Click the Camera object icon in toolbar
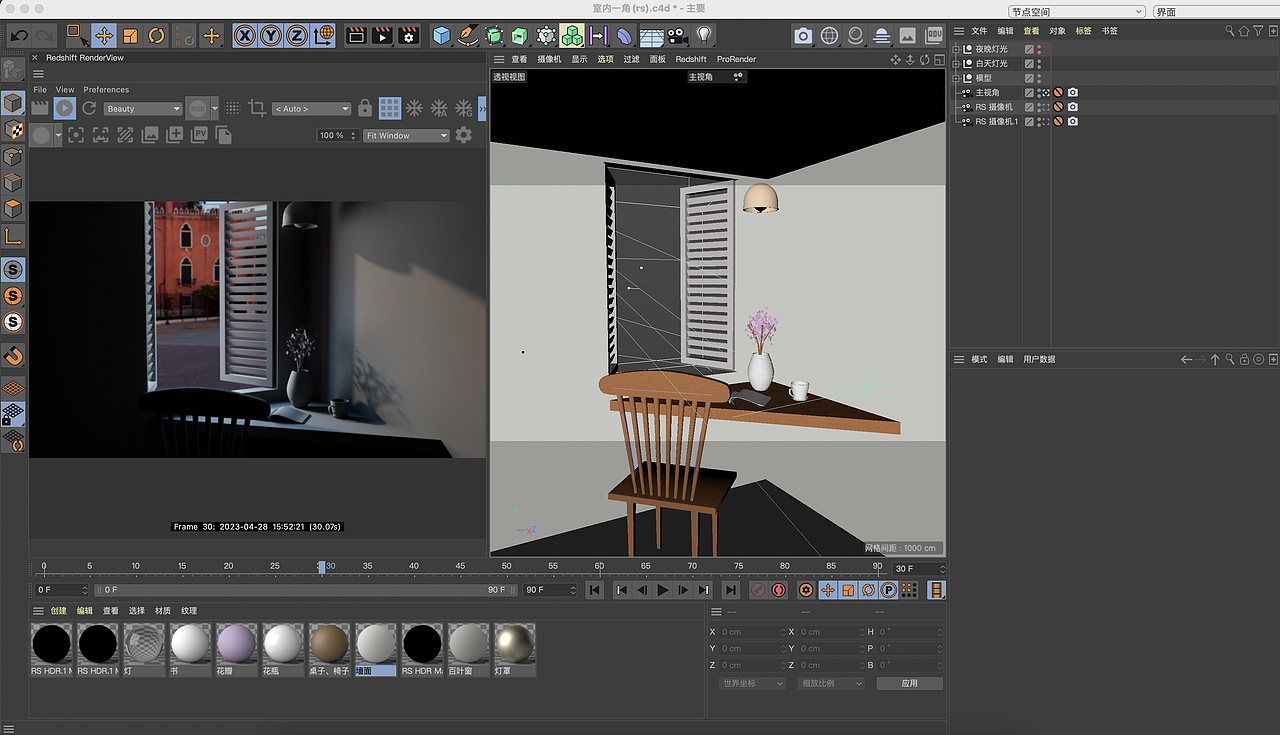This screenshot has height=735, width=1280. (x=677, y=36)
